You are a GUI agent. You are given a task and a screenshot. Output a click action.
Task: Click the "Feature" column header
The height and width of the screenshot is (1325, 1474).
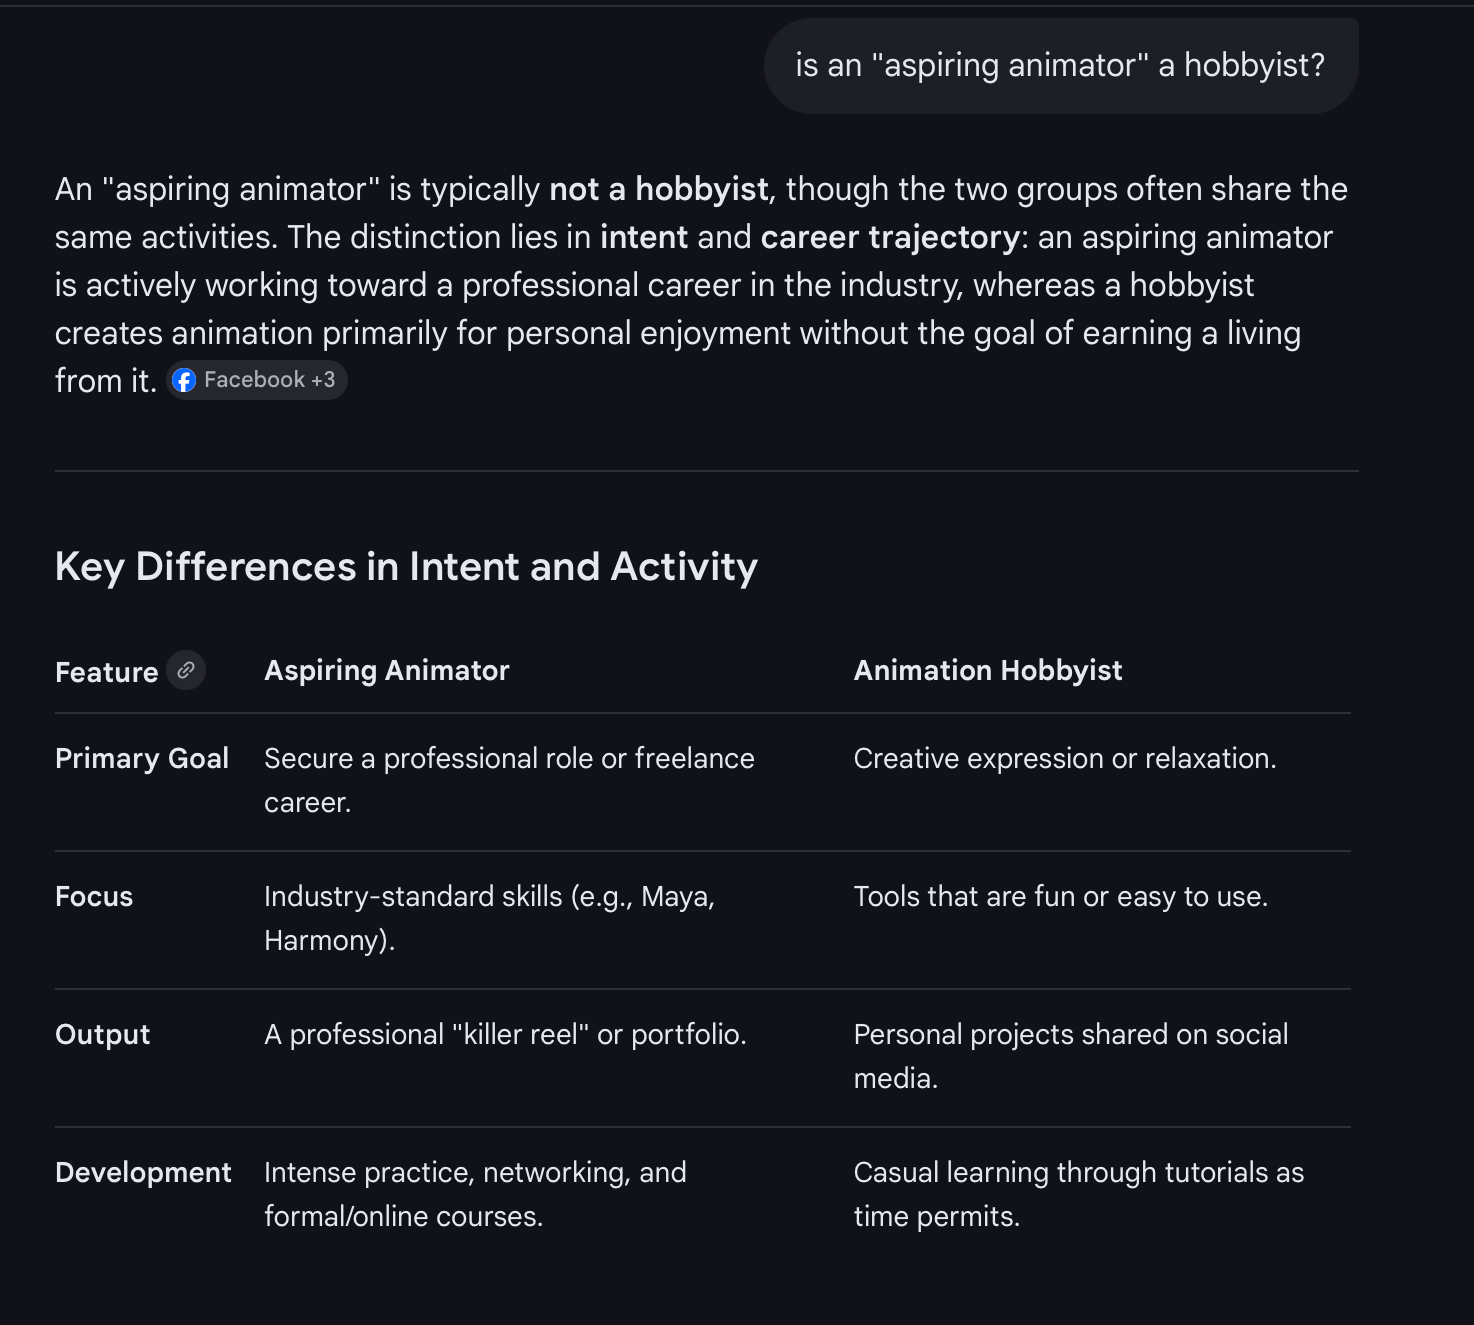coord(107,672)
